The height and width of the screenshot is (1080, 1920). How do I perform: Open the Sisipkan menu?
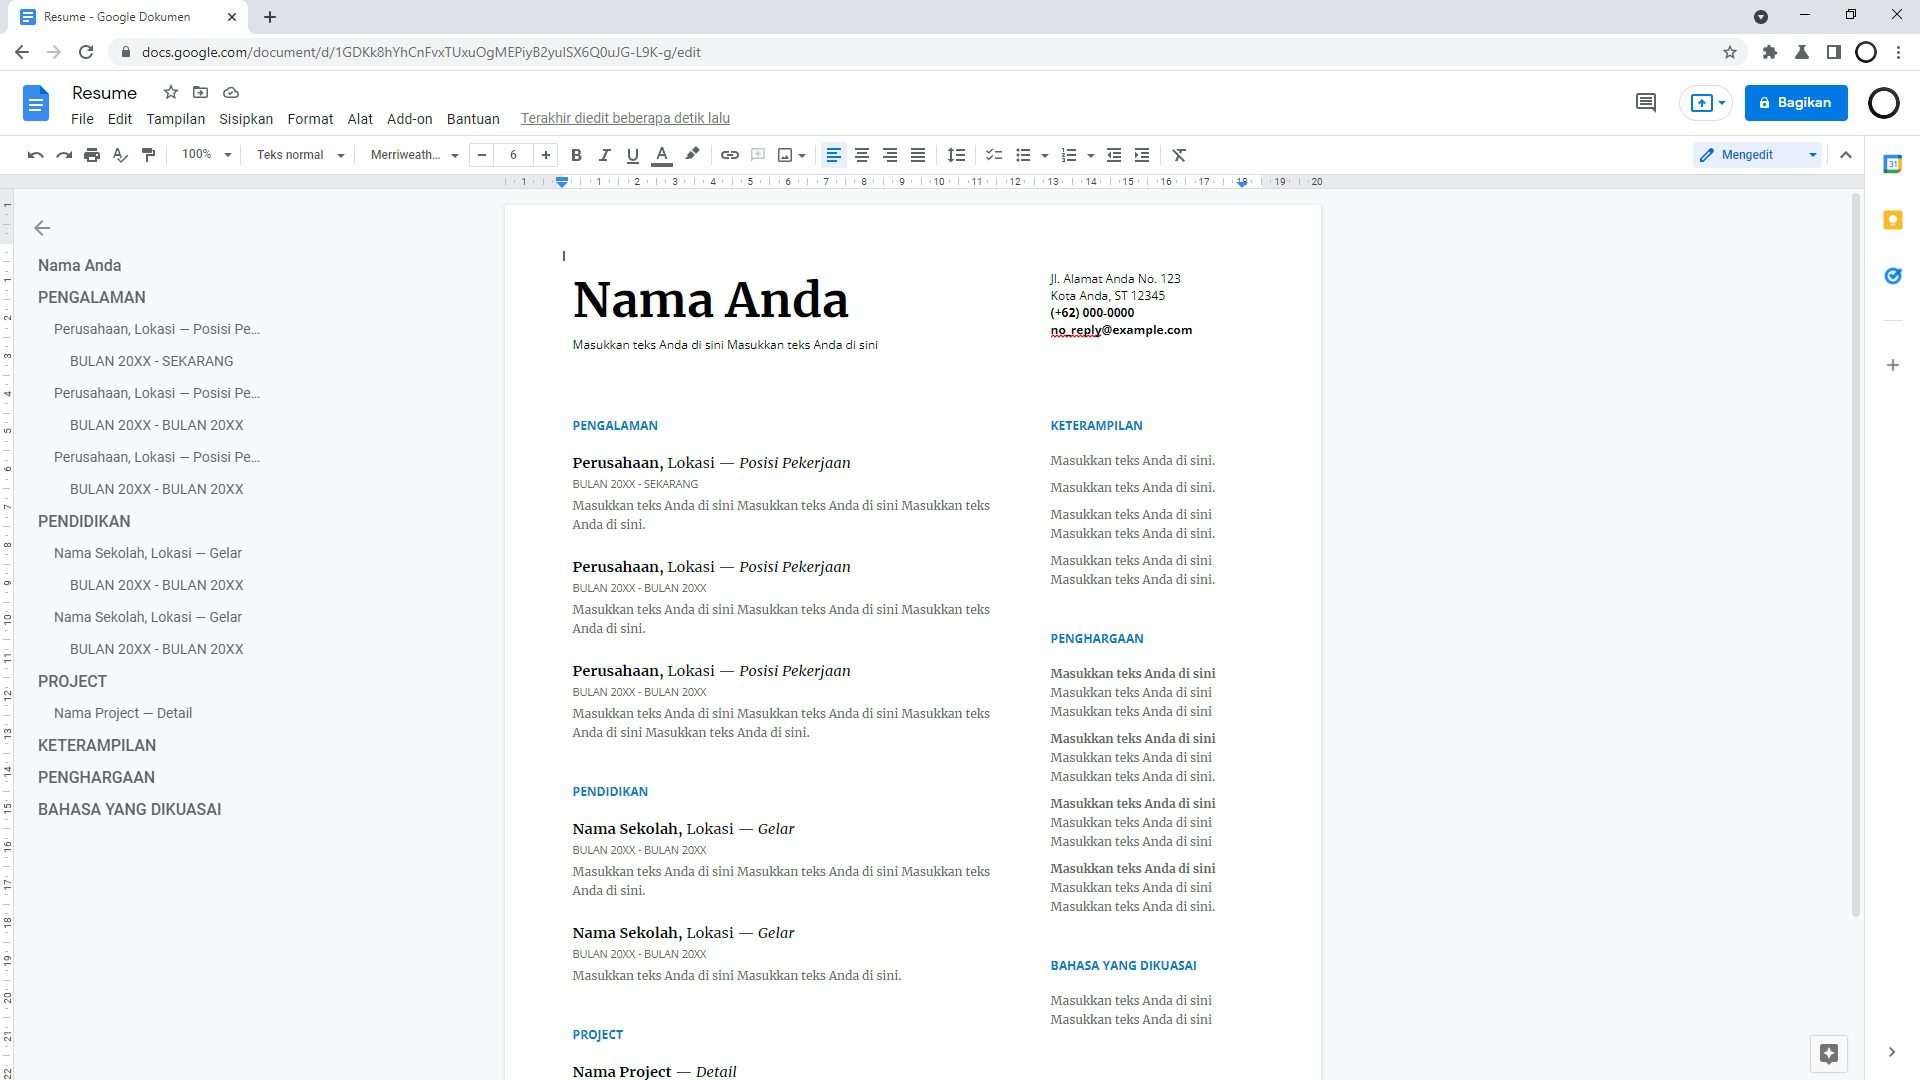click(x=246, y=118)
